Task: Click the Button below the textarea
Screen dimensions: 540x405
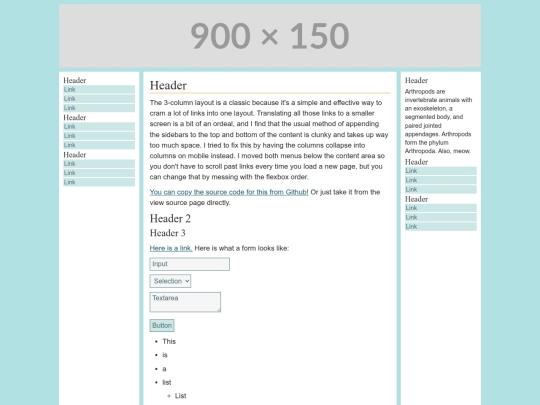Action: click(x=162, y=325)
